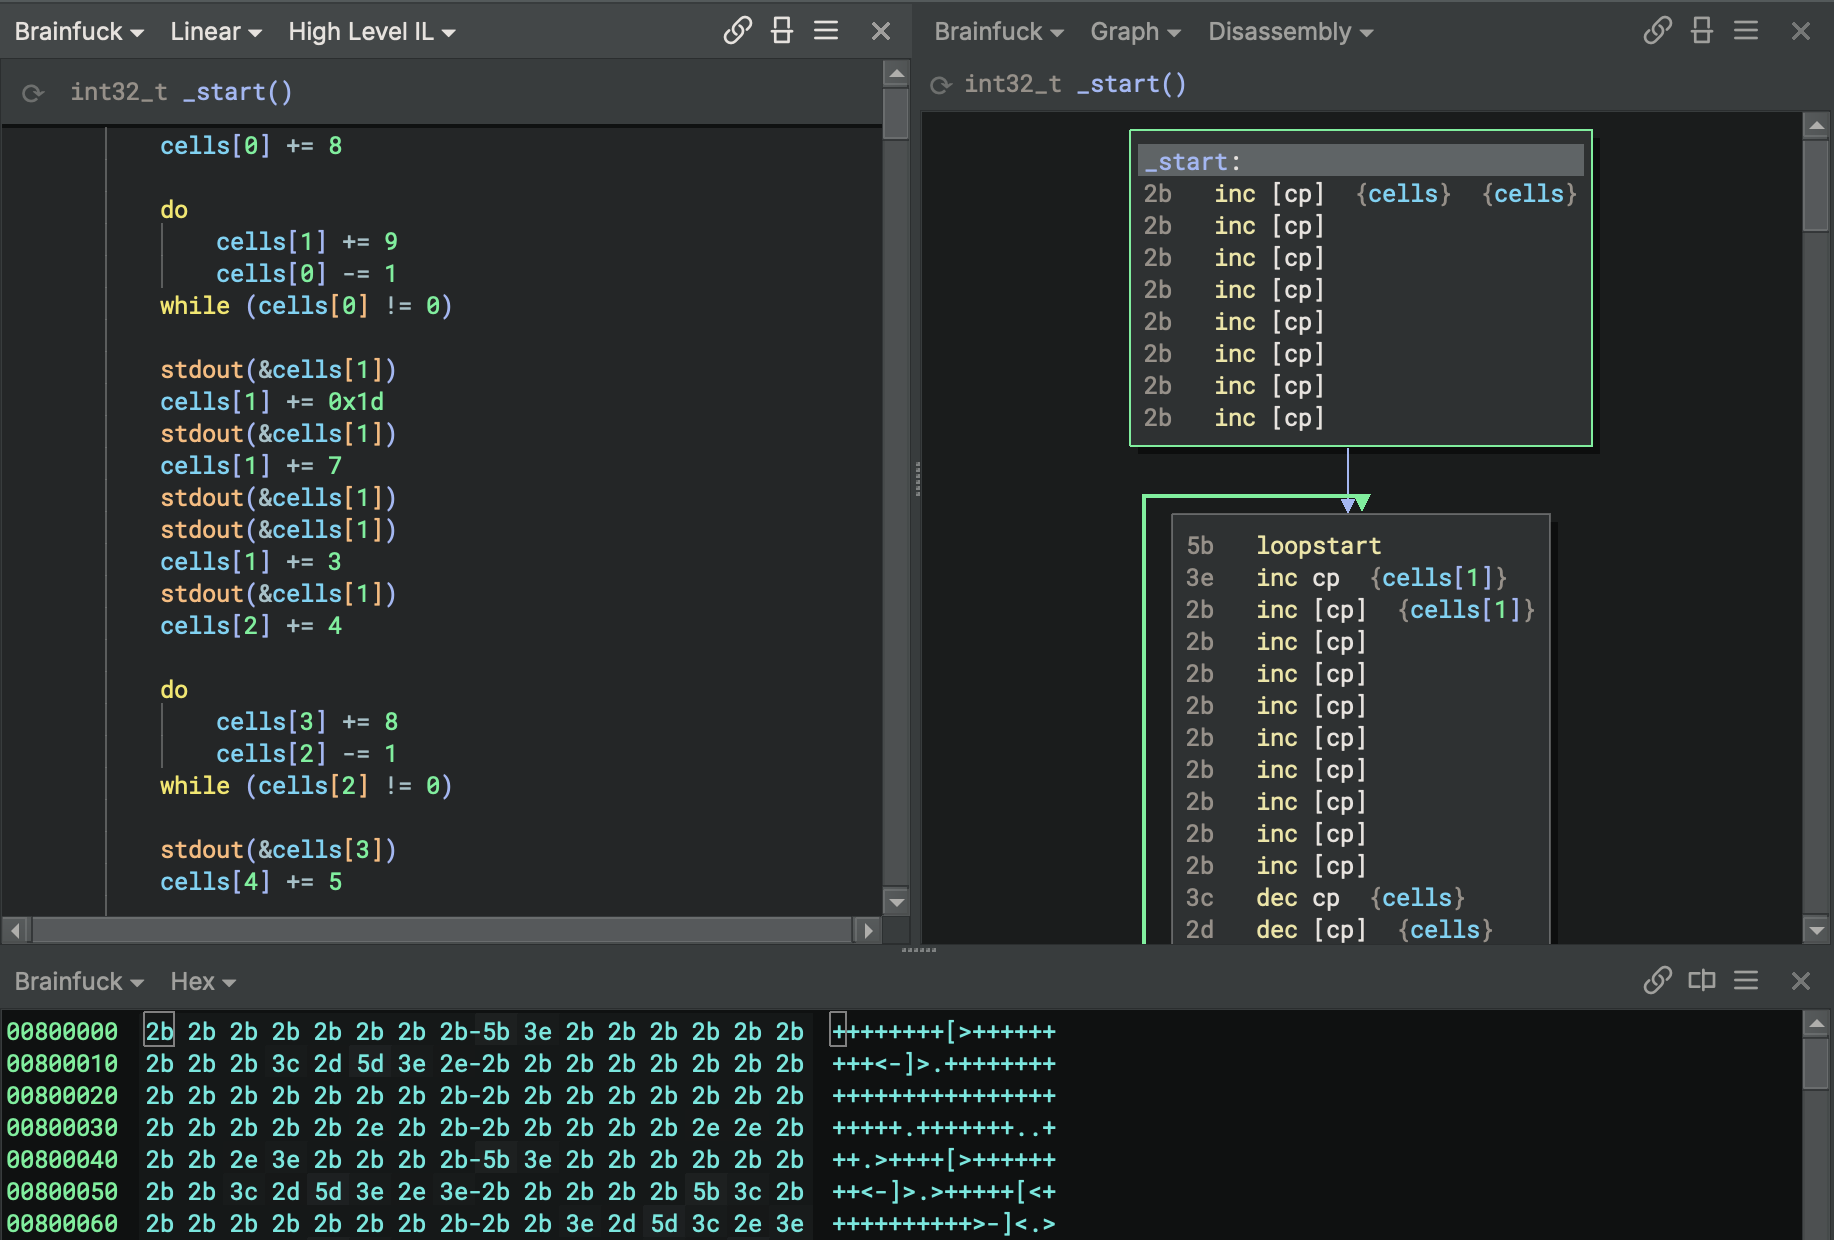Click the link icon in the hex pane
The width and height of the screenshot is (1834, 1240).
(1657, 980)
